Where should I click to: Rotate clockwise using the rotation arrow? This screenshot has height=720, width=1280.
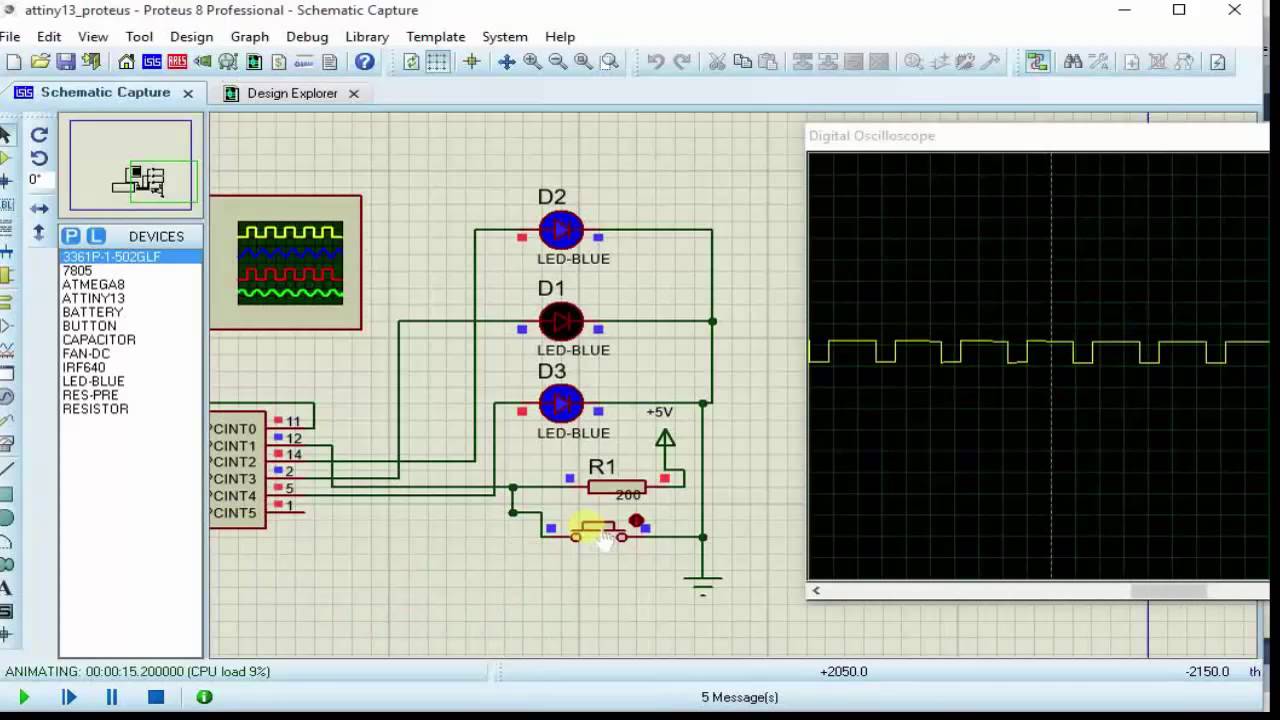(39, 134)
